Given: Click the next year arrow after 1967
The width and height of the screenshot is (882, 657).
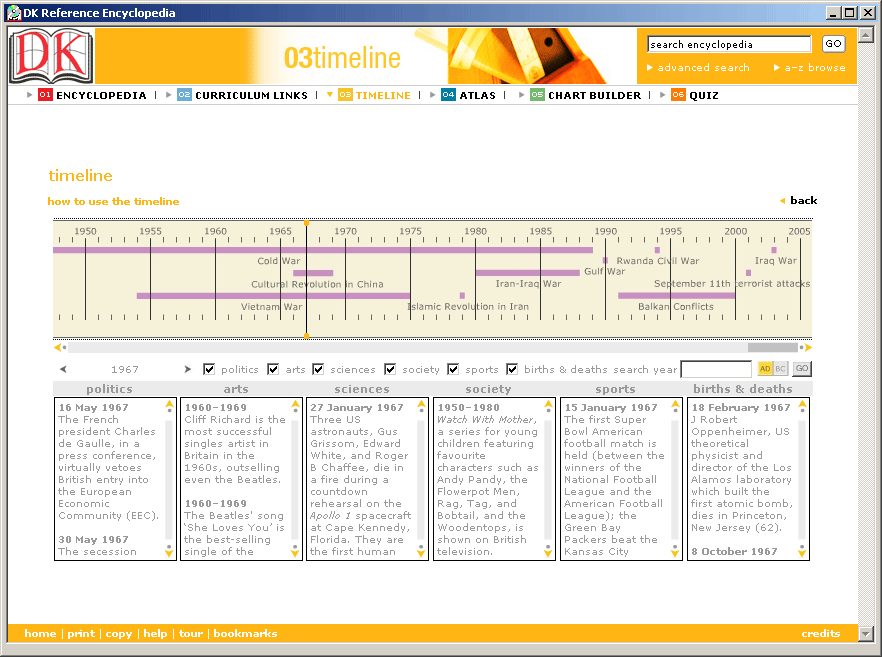Looking at the screenshot, I should click(188, 369).
